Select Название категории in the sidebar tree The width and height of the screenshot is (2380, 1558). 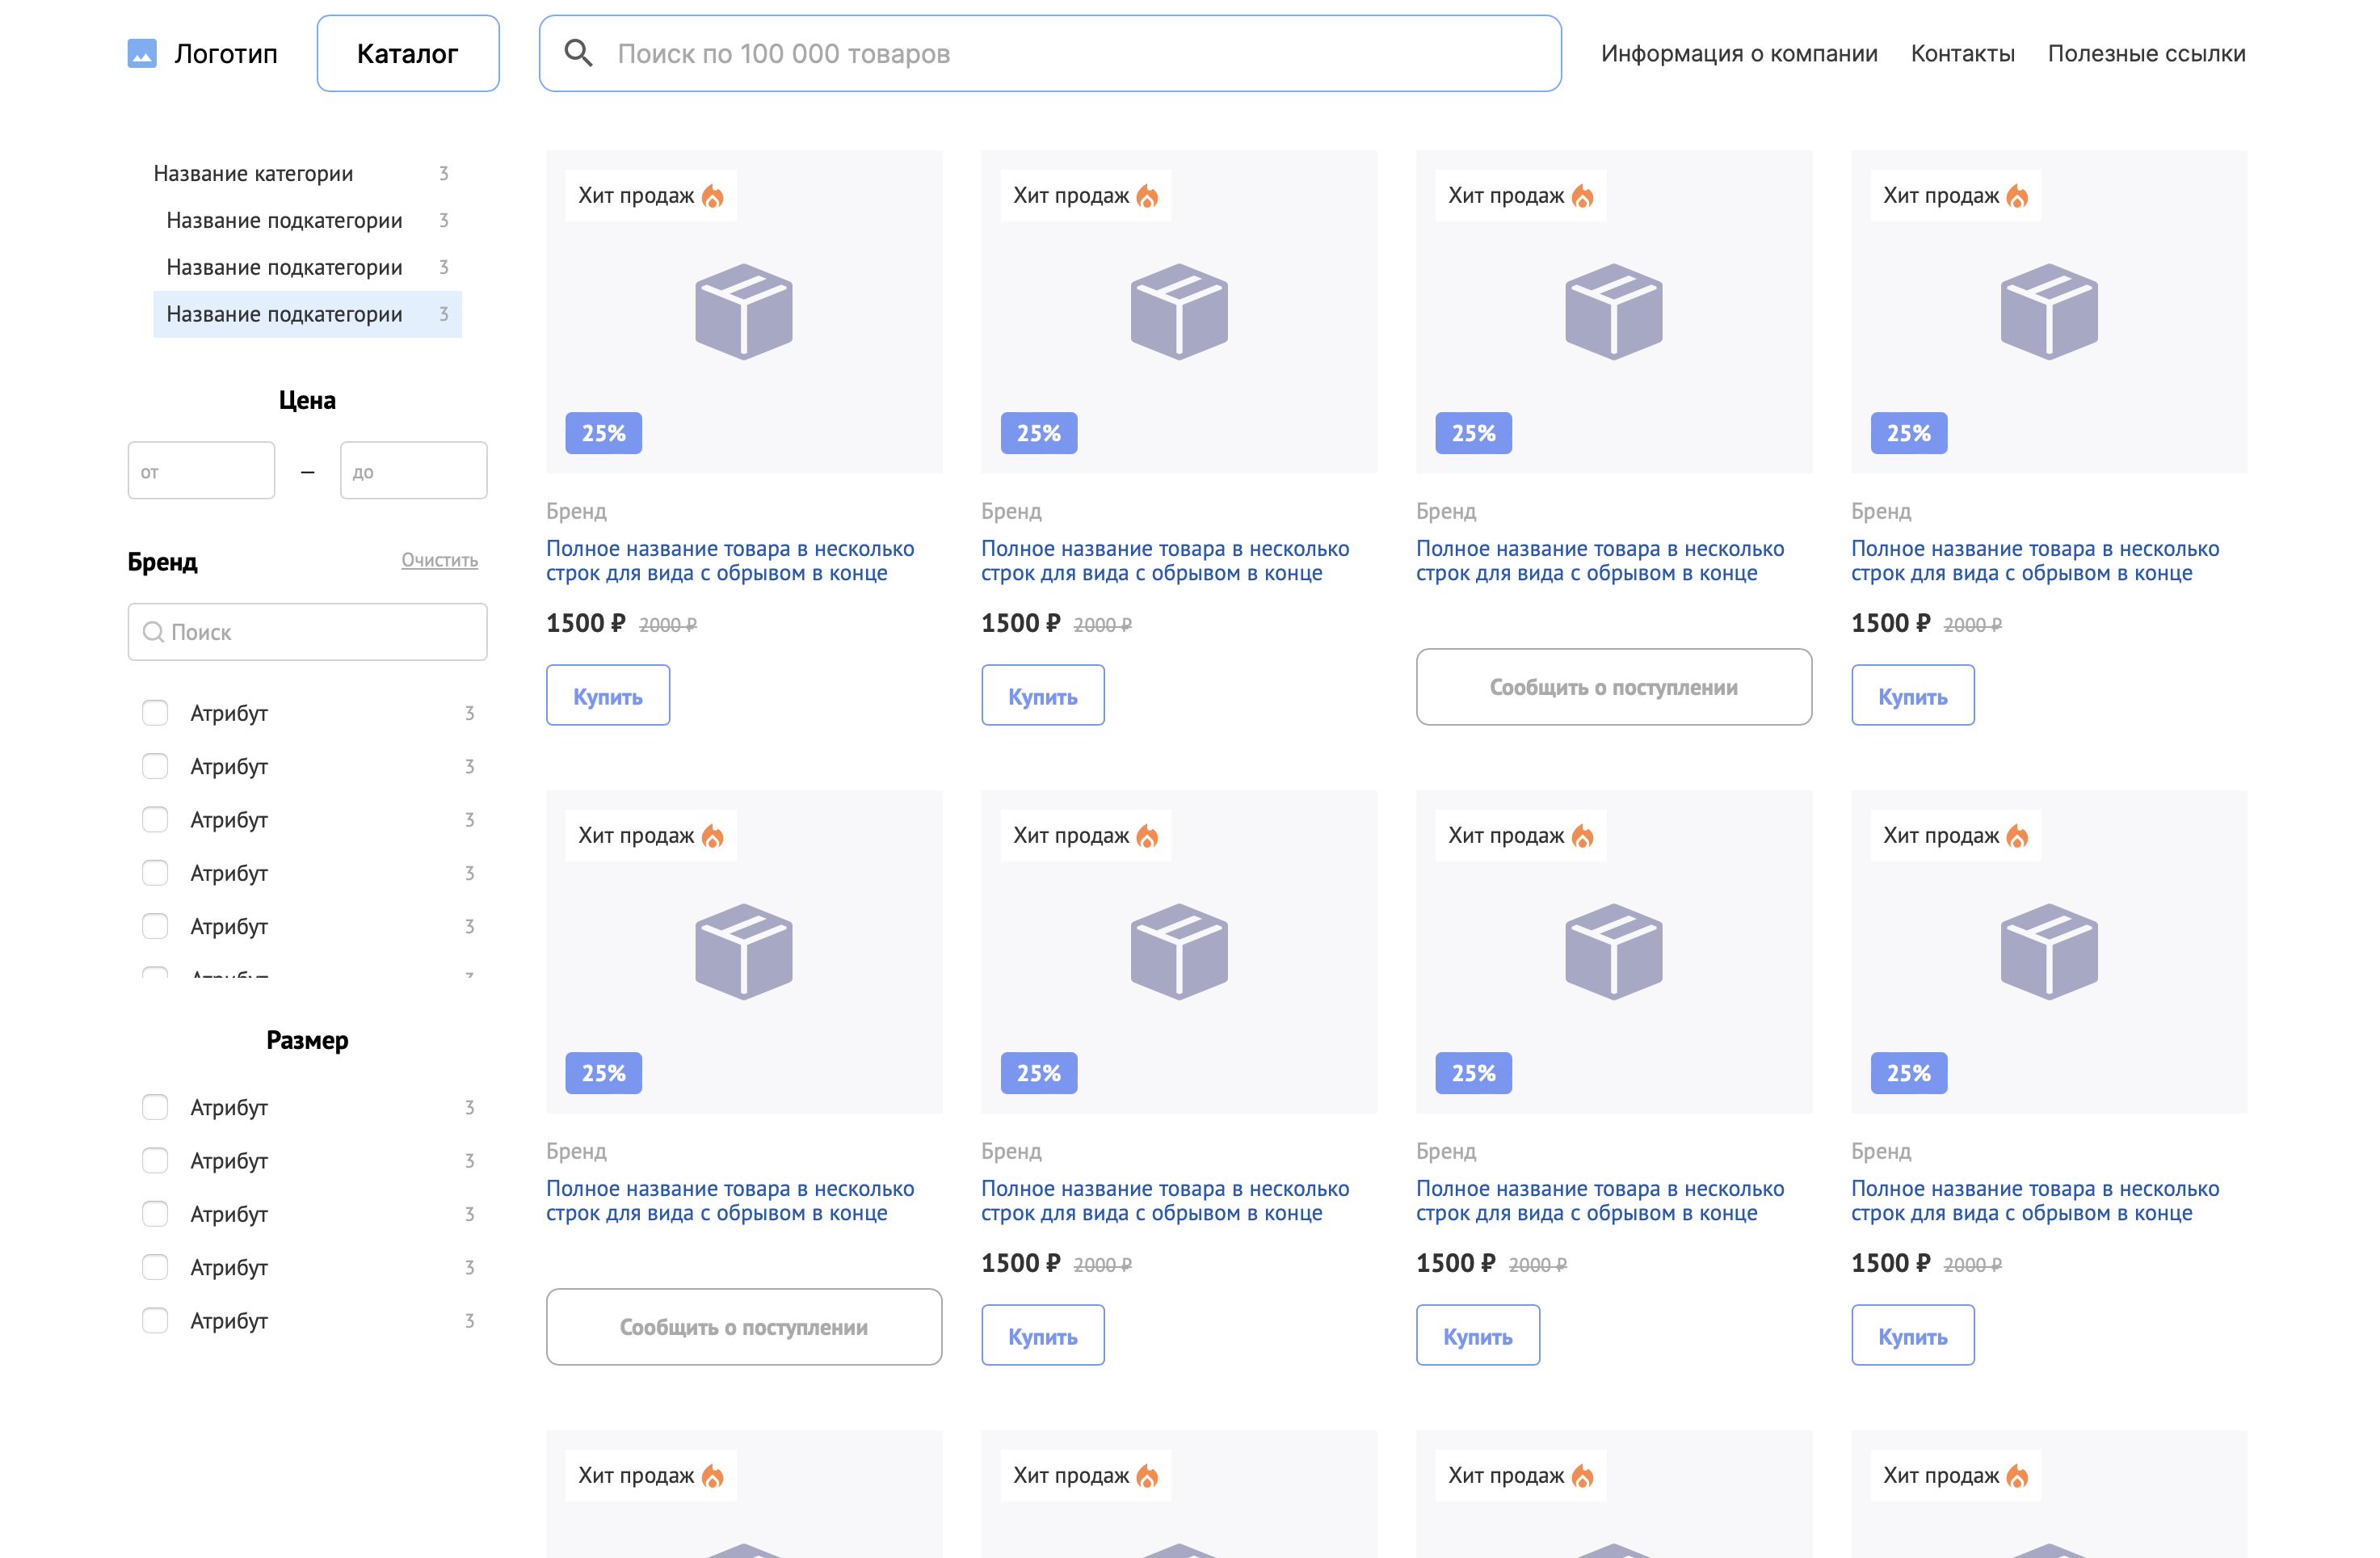pos(307,174)
